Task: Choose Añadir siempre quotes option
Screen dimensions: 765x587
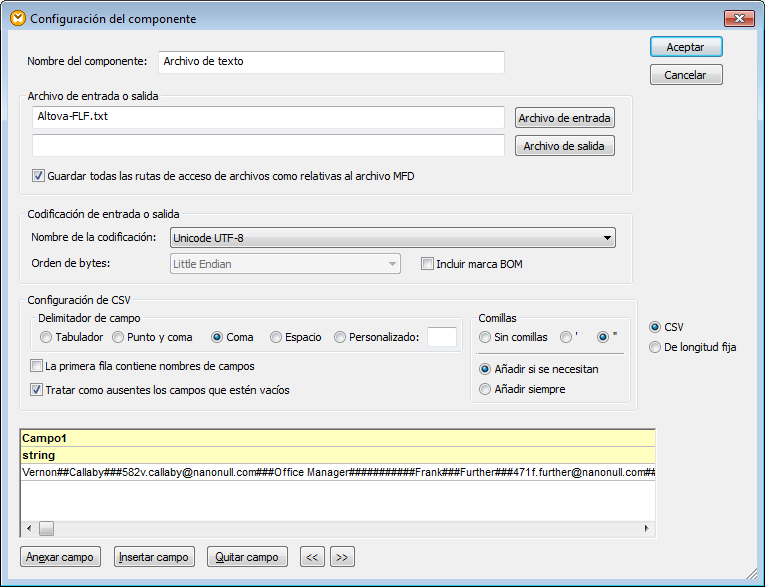Action: click(x=486, y=389)
